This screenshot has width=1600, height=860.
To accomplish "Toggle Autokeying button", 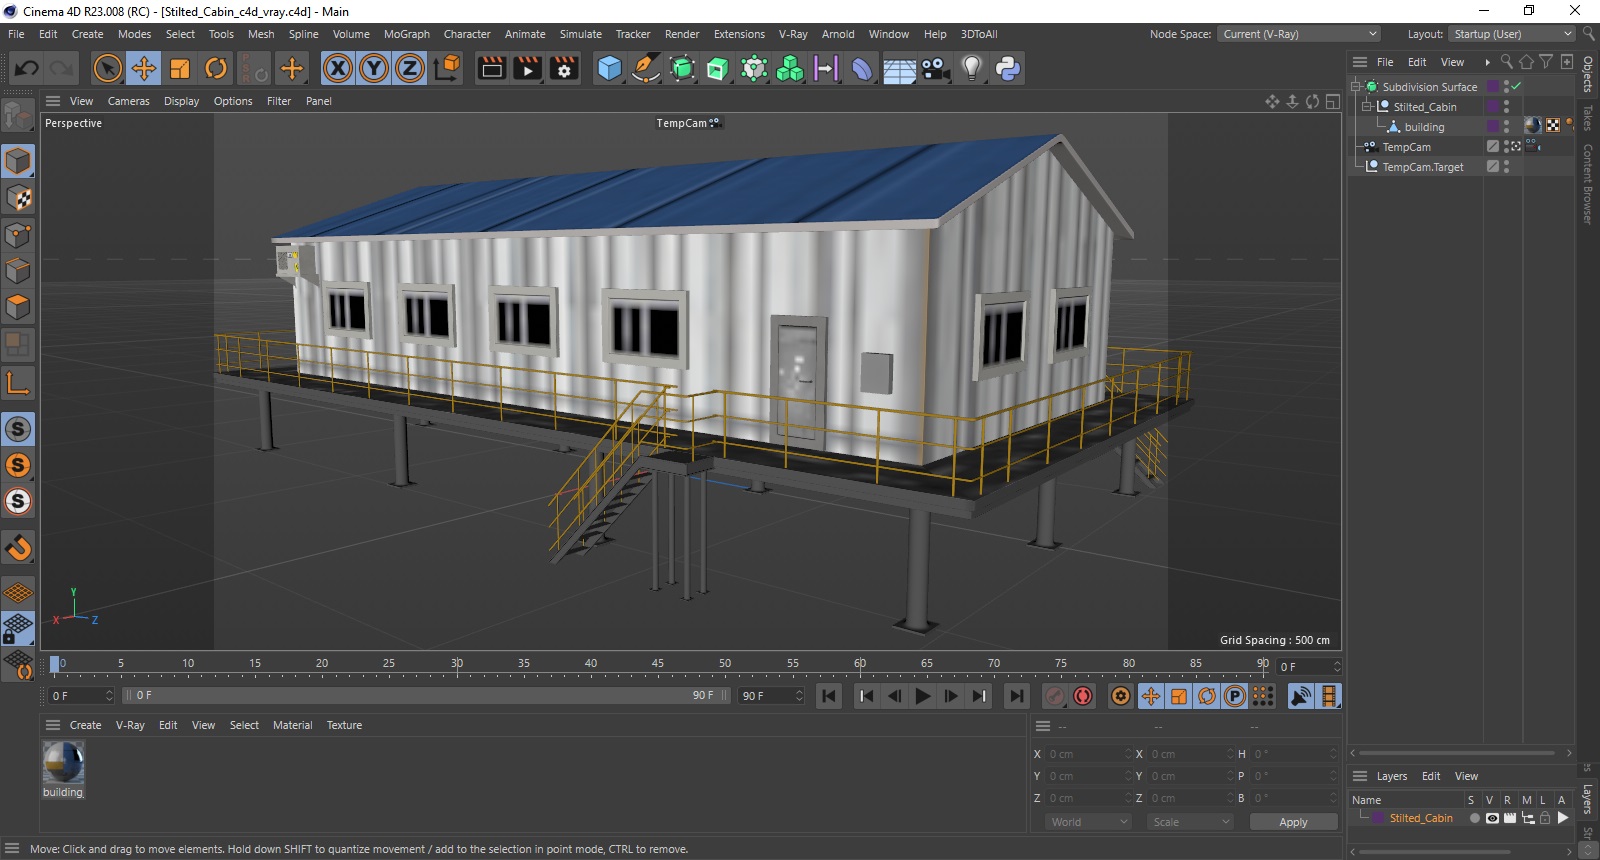I will pyautogui.click(x=1083, y=696).
